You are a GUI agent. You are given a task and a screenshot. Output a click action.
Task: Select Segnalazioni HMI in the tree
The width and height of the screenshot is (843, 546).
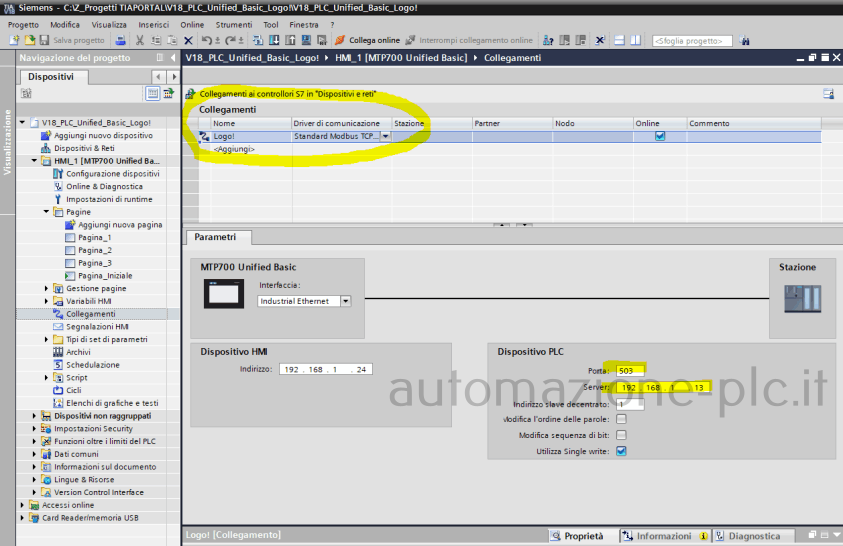(x=97, y=327)
